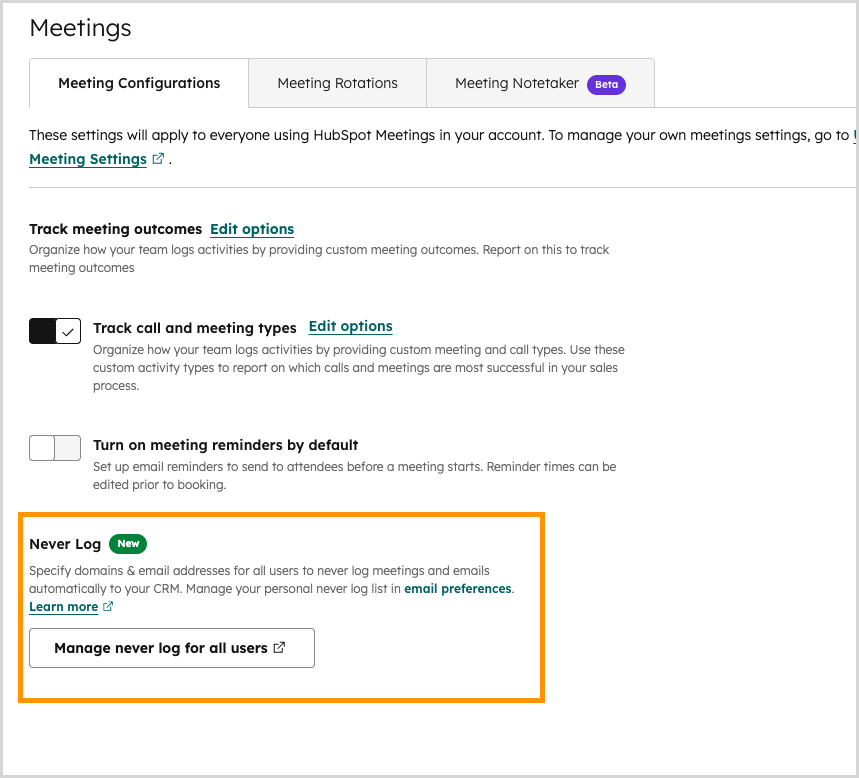Image resolution: width=859 pixels, height=778 pixels.
Task: Click Edit options next to Track meeting outcomes
Action: pyautogui.click(x=252, y=229)
